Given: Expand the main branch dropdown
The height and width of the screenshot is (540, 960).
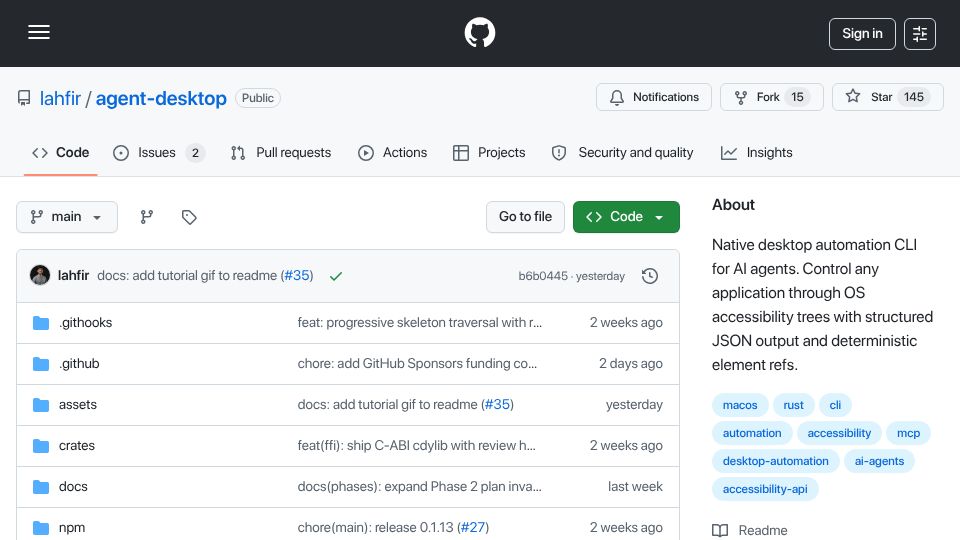Looking at the screenshot, I should click(x=67, y=217).
